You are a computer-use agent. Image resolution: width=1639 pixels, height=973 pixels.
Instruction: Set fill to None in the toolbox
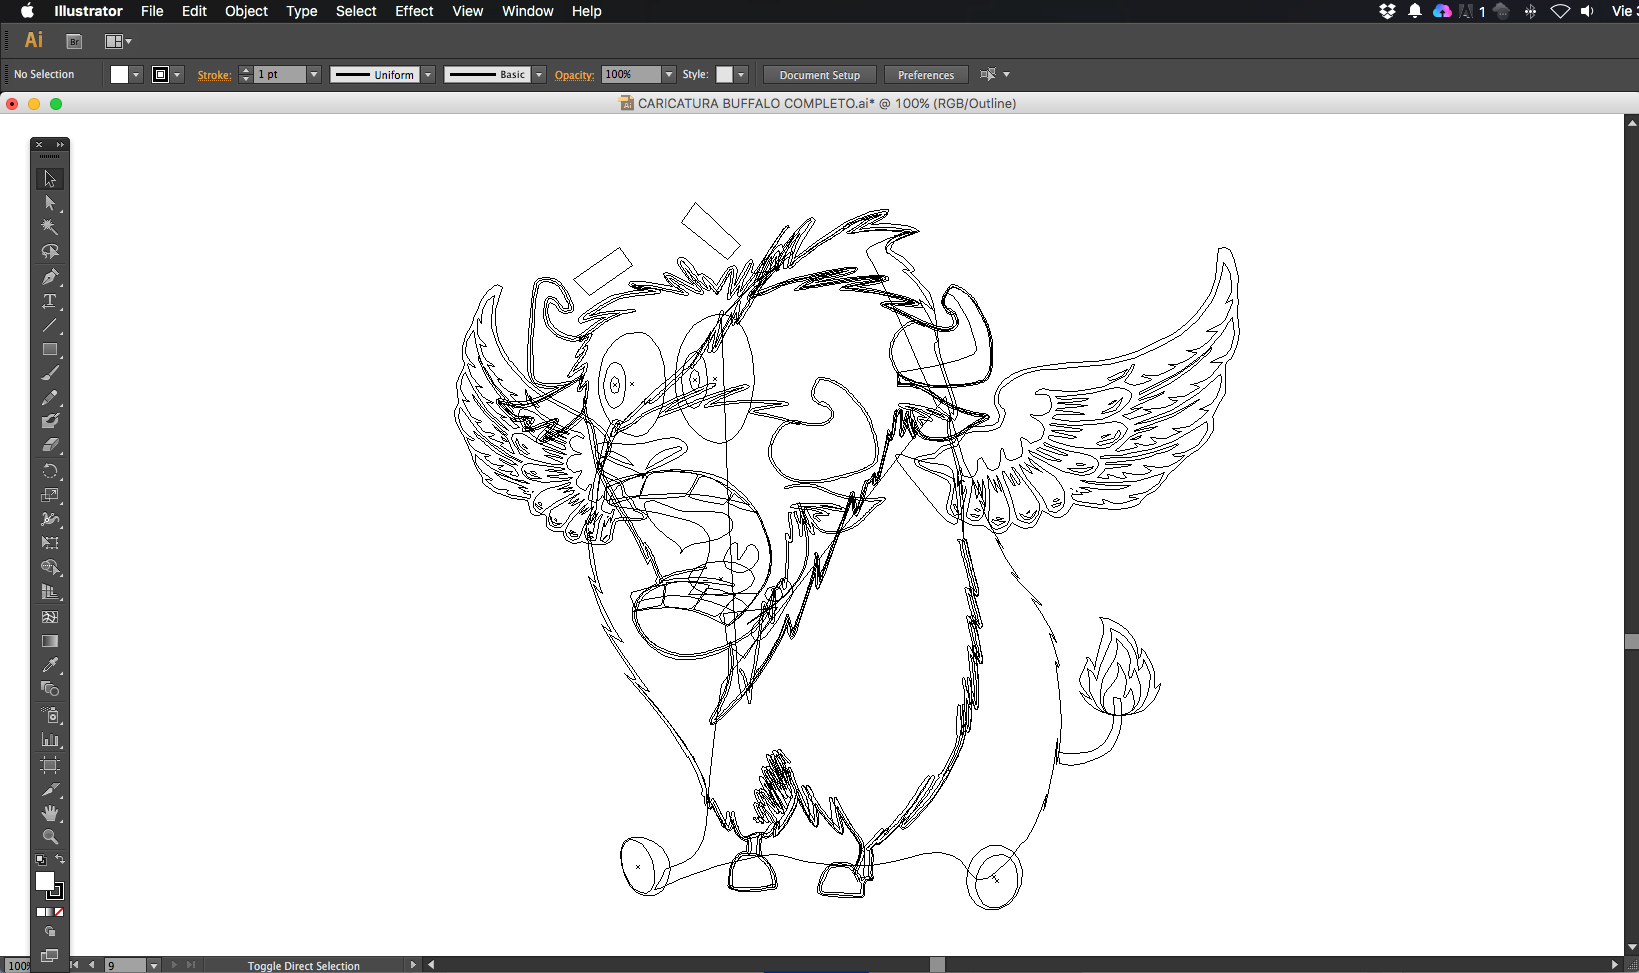[59, 912]
